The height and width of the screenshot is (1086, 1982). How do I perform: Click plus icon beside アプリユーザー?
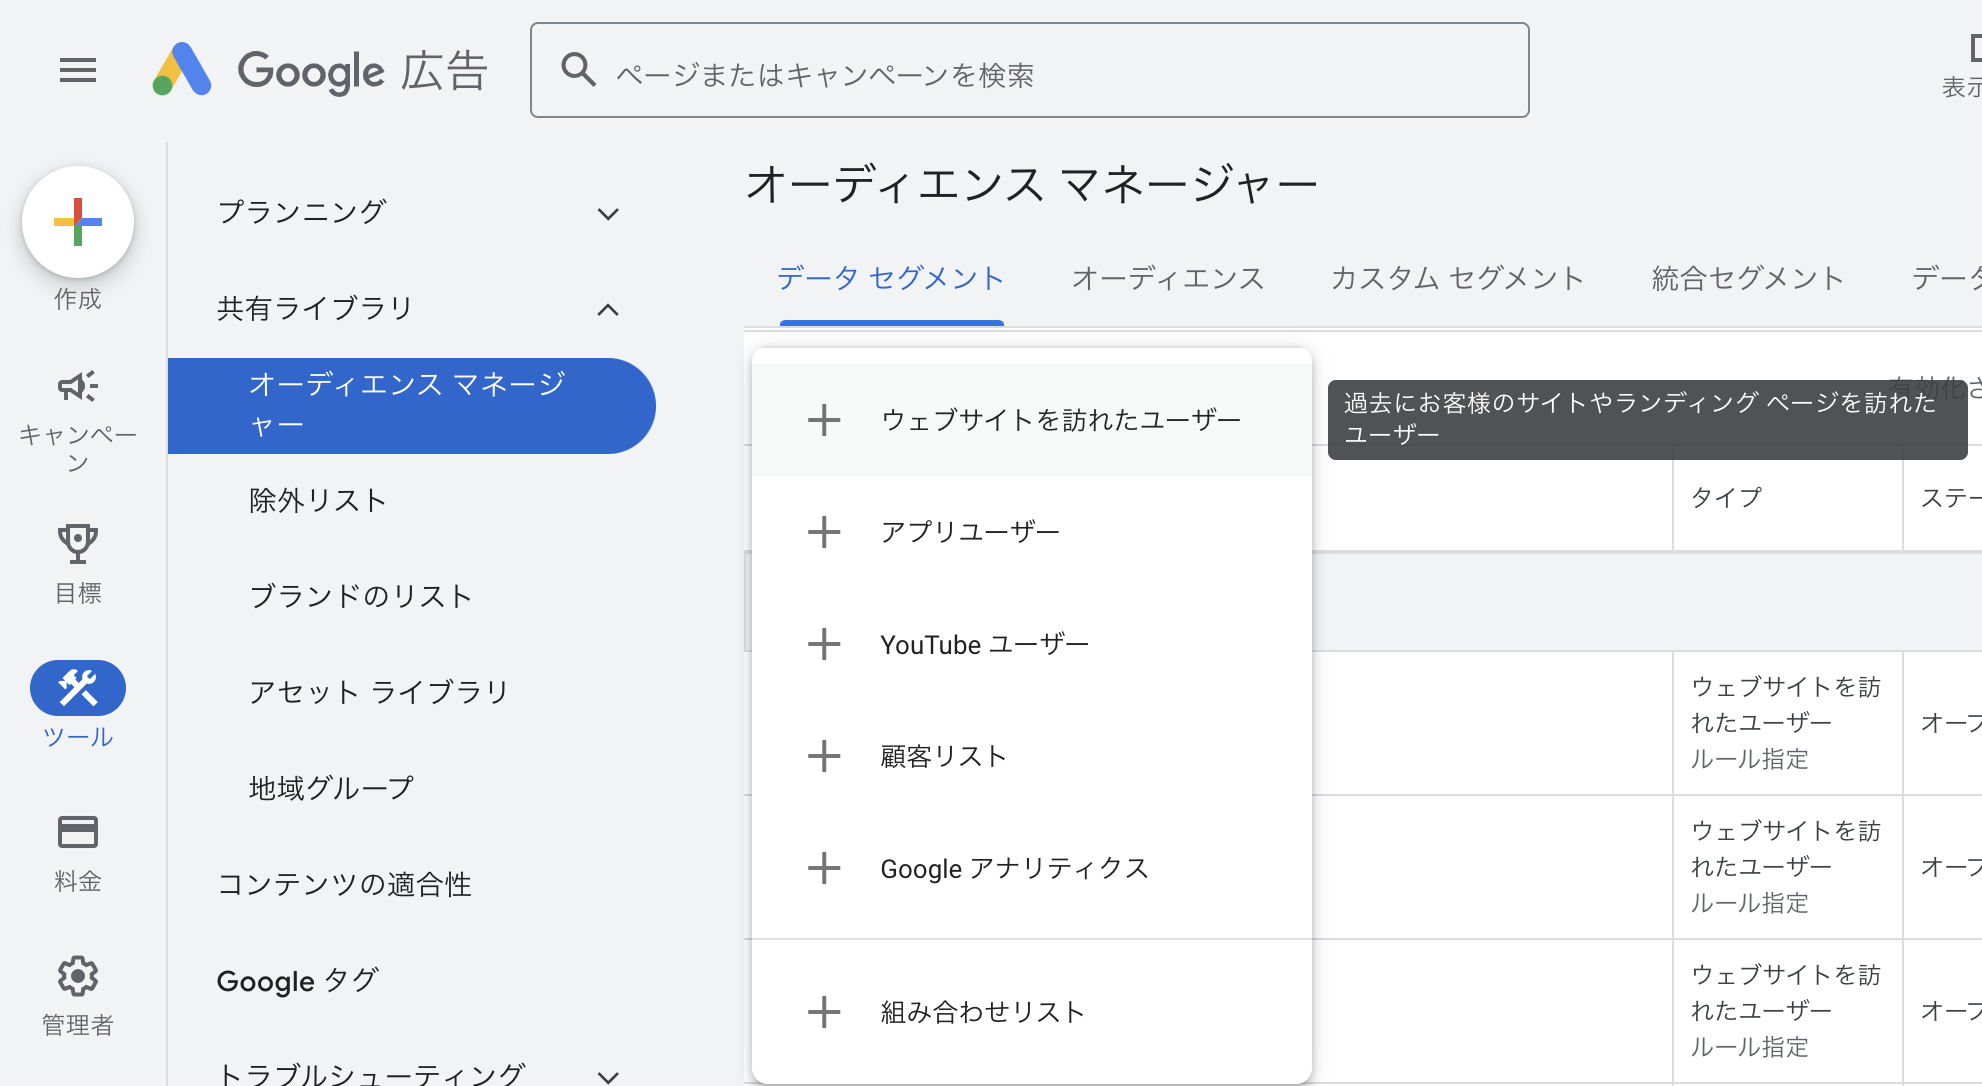coord(824,532)
